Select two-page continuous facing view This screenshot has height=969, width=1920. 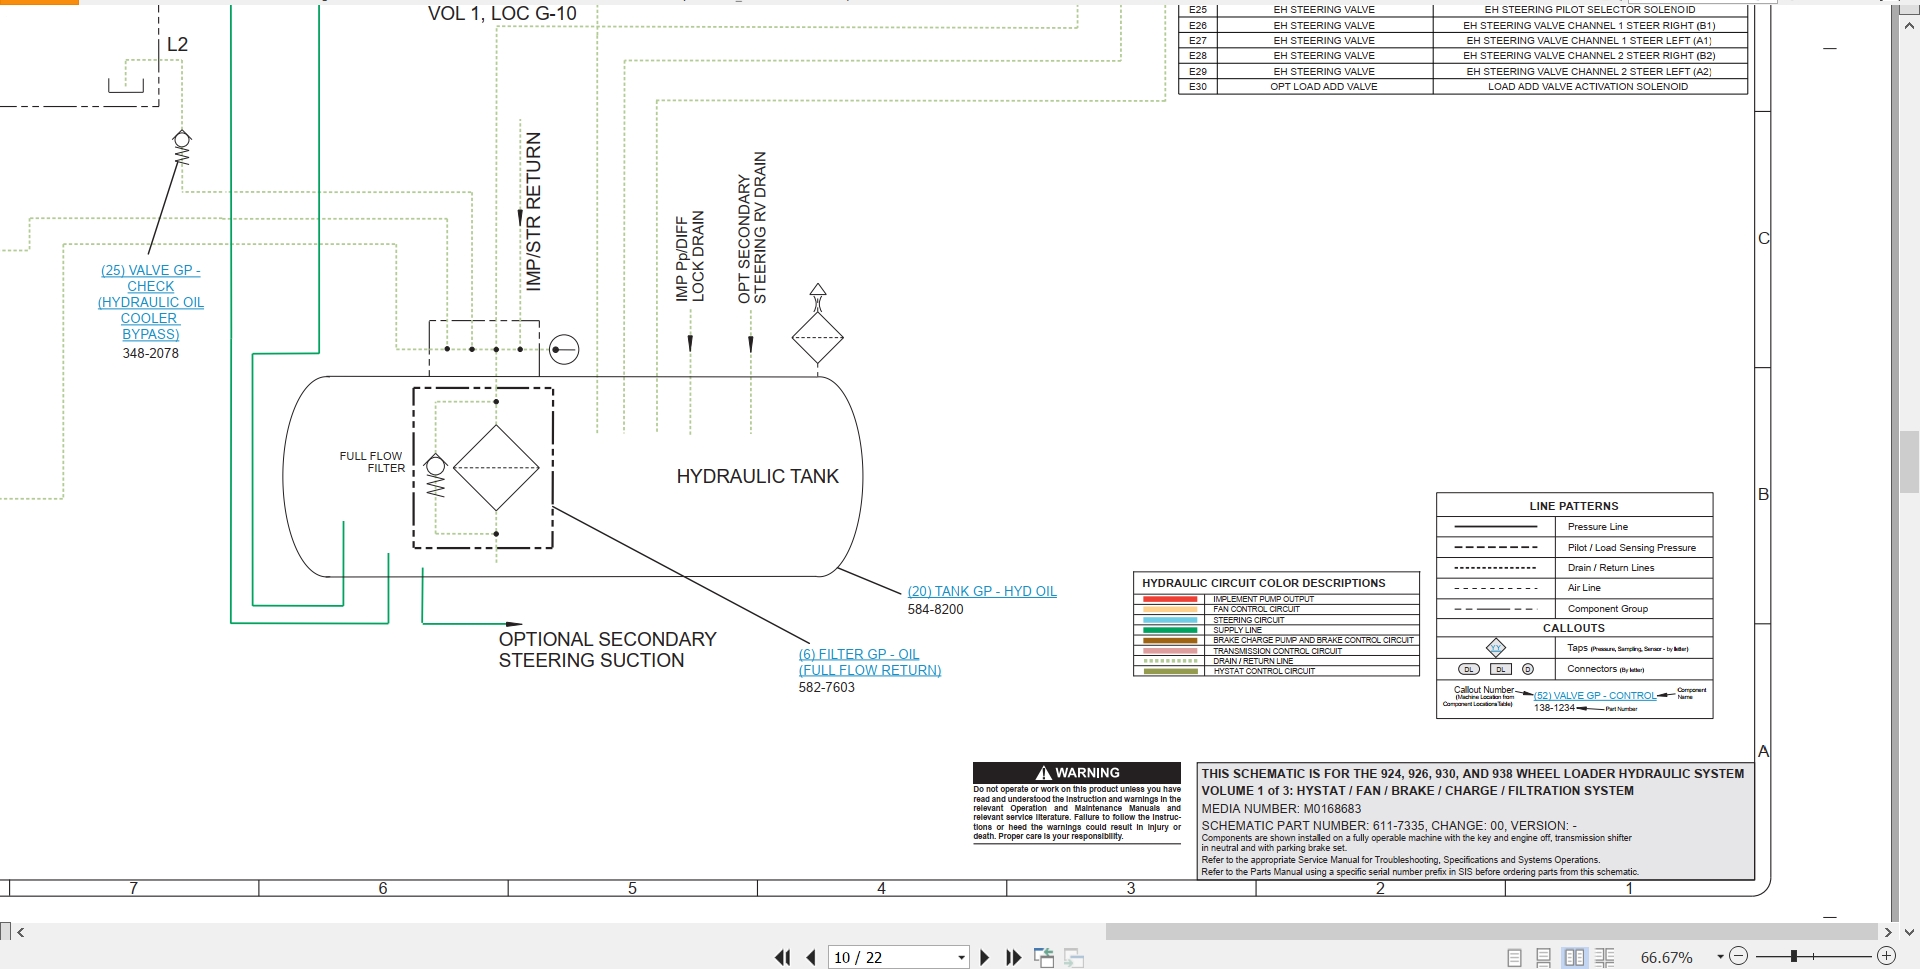pyautogui.click(x=1604, y=958)
